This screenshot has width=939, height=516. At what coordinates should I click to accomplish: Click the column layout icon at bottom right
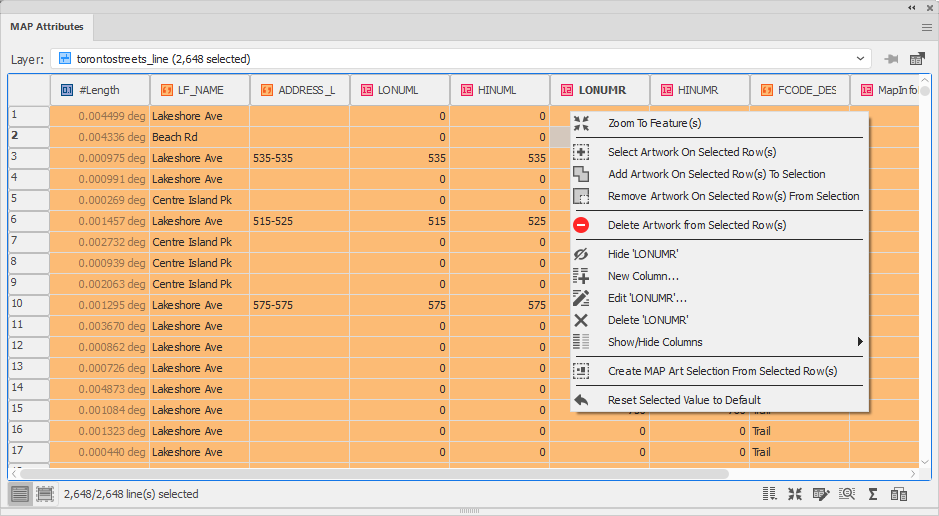pyautogui.click(x=770, y=494)
